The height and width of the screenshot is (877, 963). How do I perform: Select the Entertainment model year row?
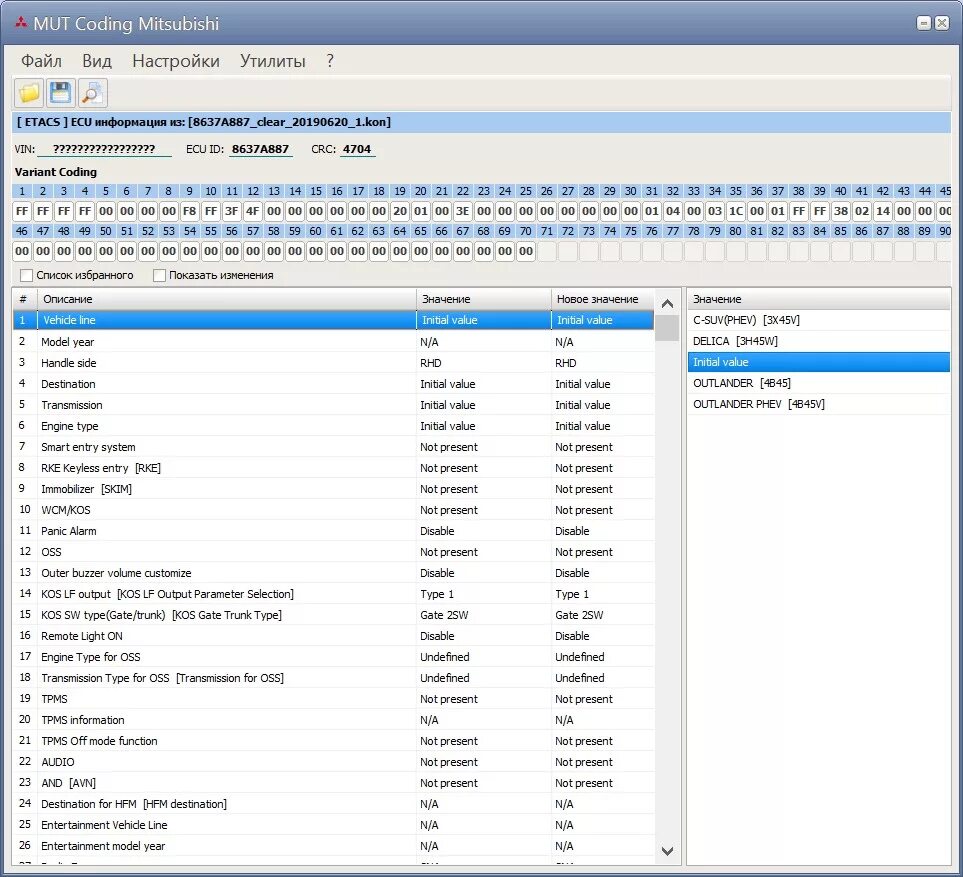coord(333,846)
